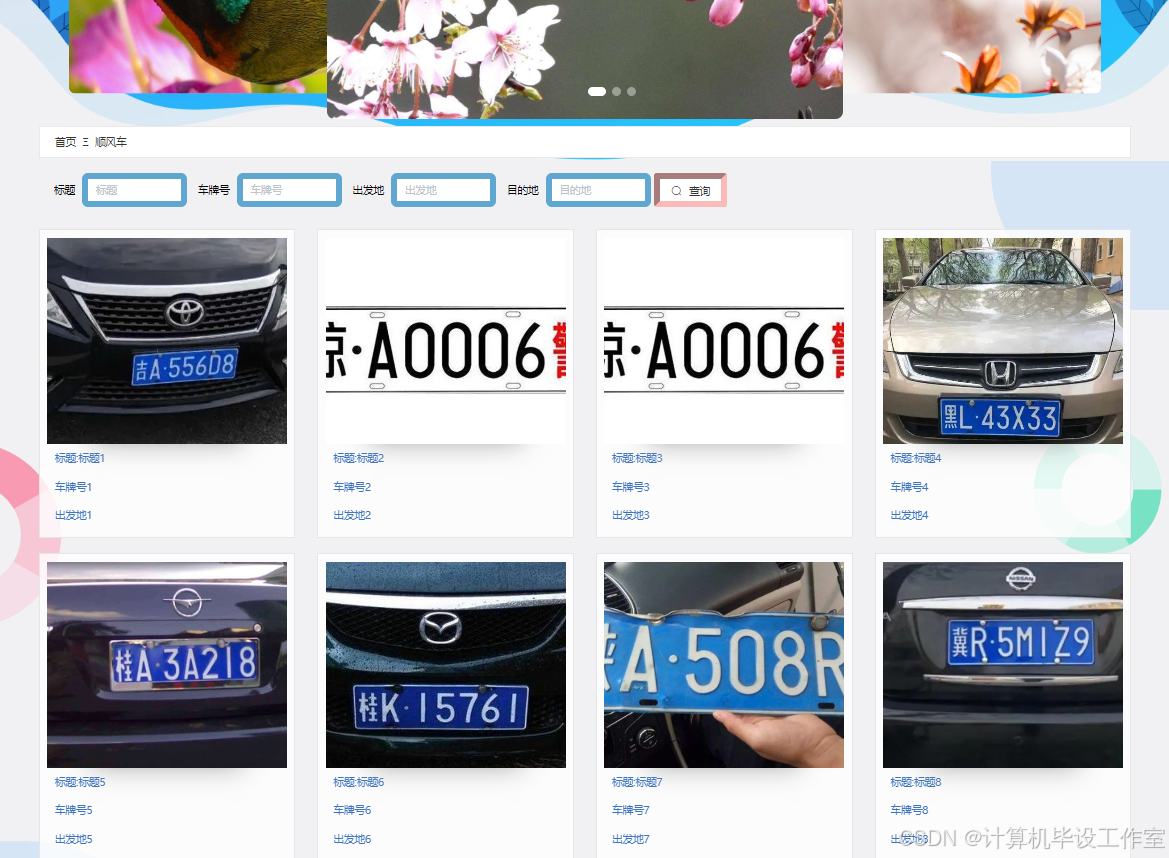Open the left bird banner image

(198, 46)
